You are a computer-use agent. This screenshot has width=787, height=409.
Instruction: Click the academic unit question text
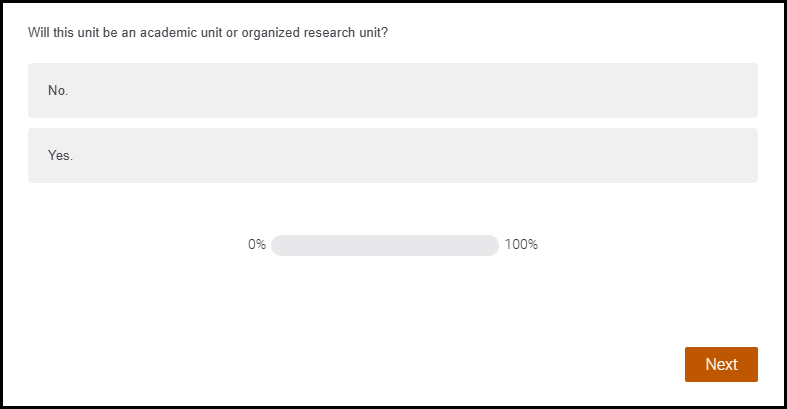pos(208,33)
